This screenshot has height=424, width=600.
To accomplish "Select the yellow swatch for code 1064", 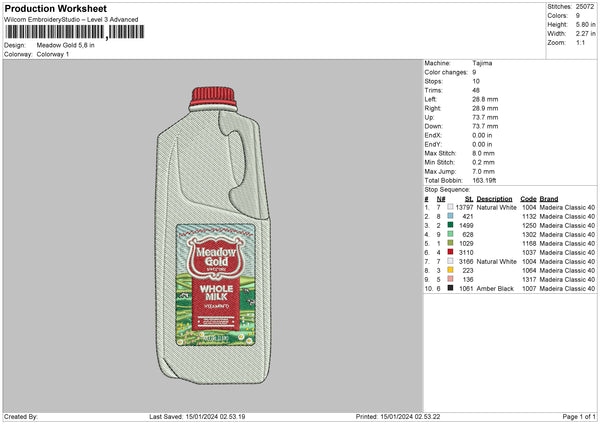I will (450, 270).
